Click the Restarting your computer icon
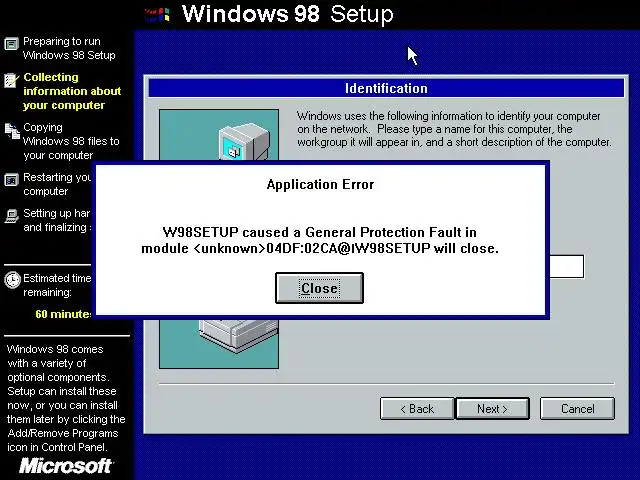Viewport: 640px width, 480px height. click(11, 180)
